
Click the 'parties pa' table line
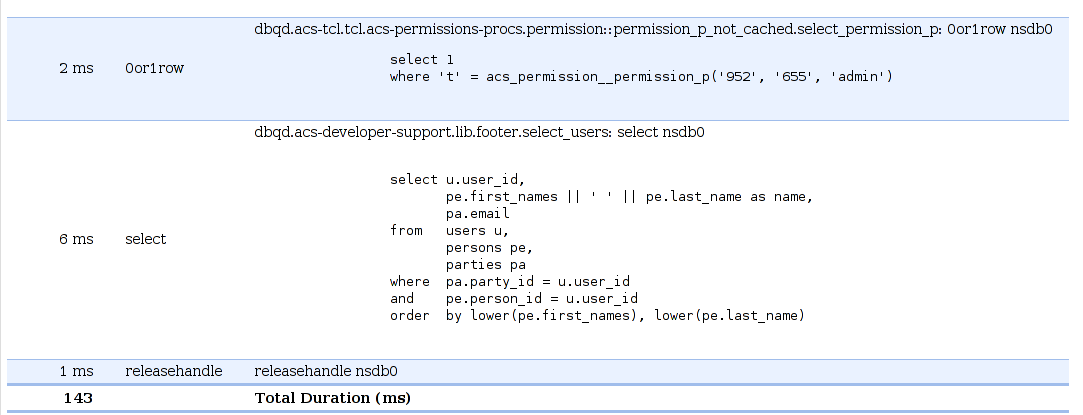(486, 265)
